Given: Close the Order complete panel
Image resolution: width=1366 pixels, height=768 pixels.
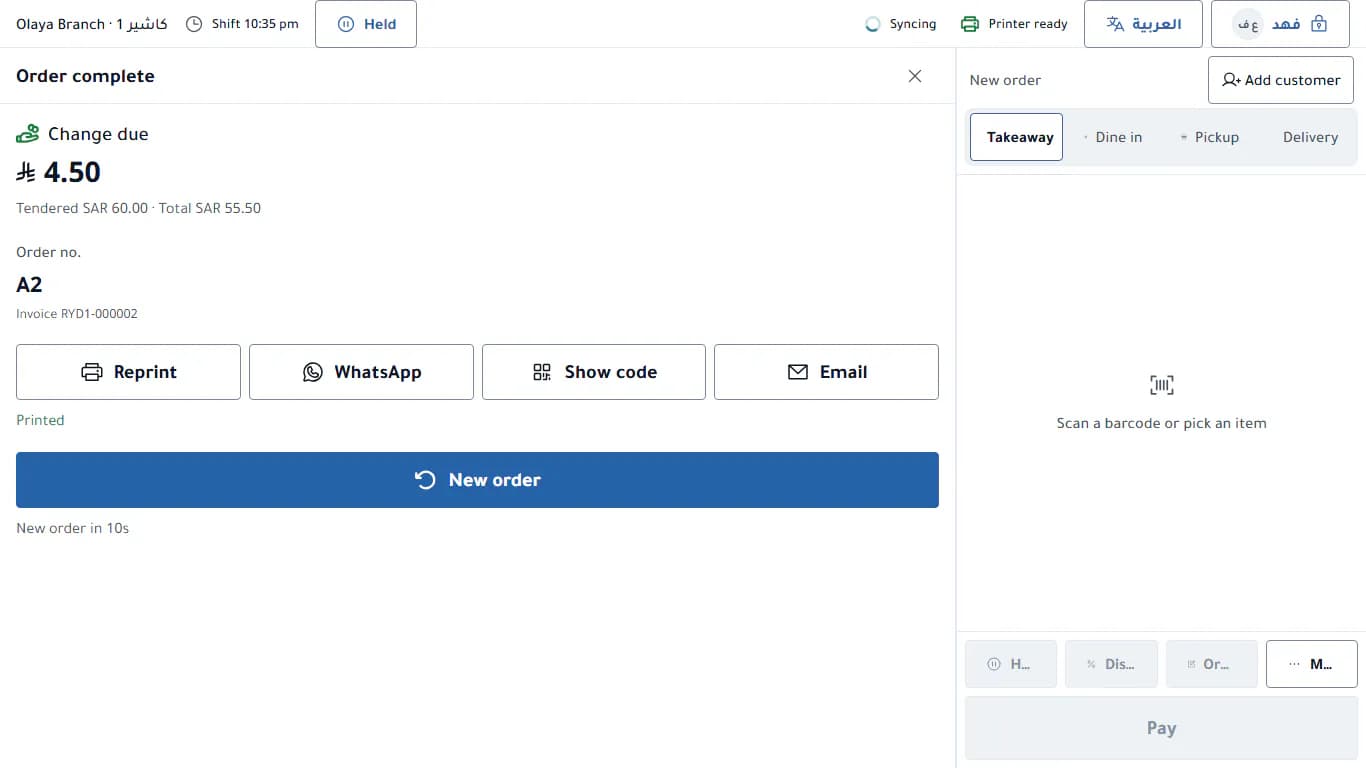Looking at the screenshot, I should pos(915,76).
